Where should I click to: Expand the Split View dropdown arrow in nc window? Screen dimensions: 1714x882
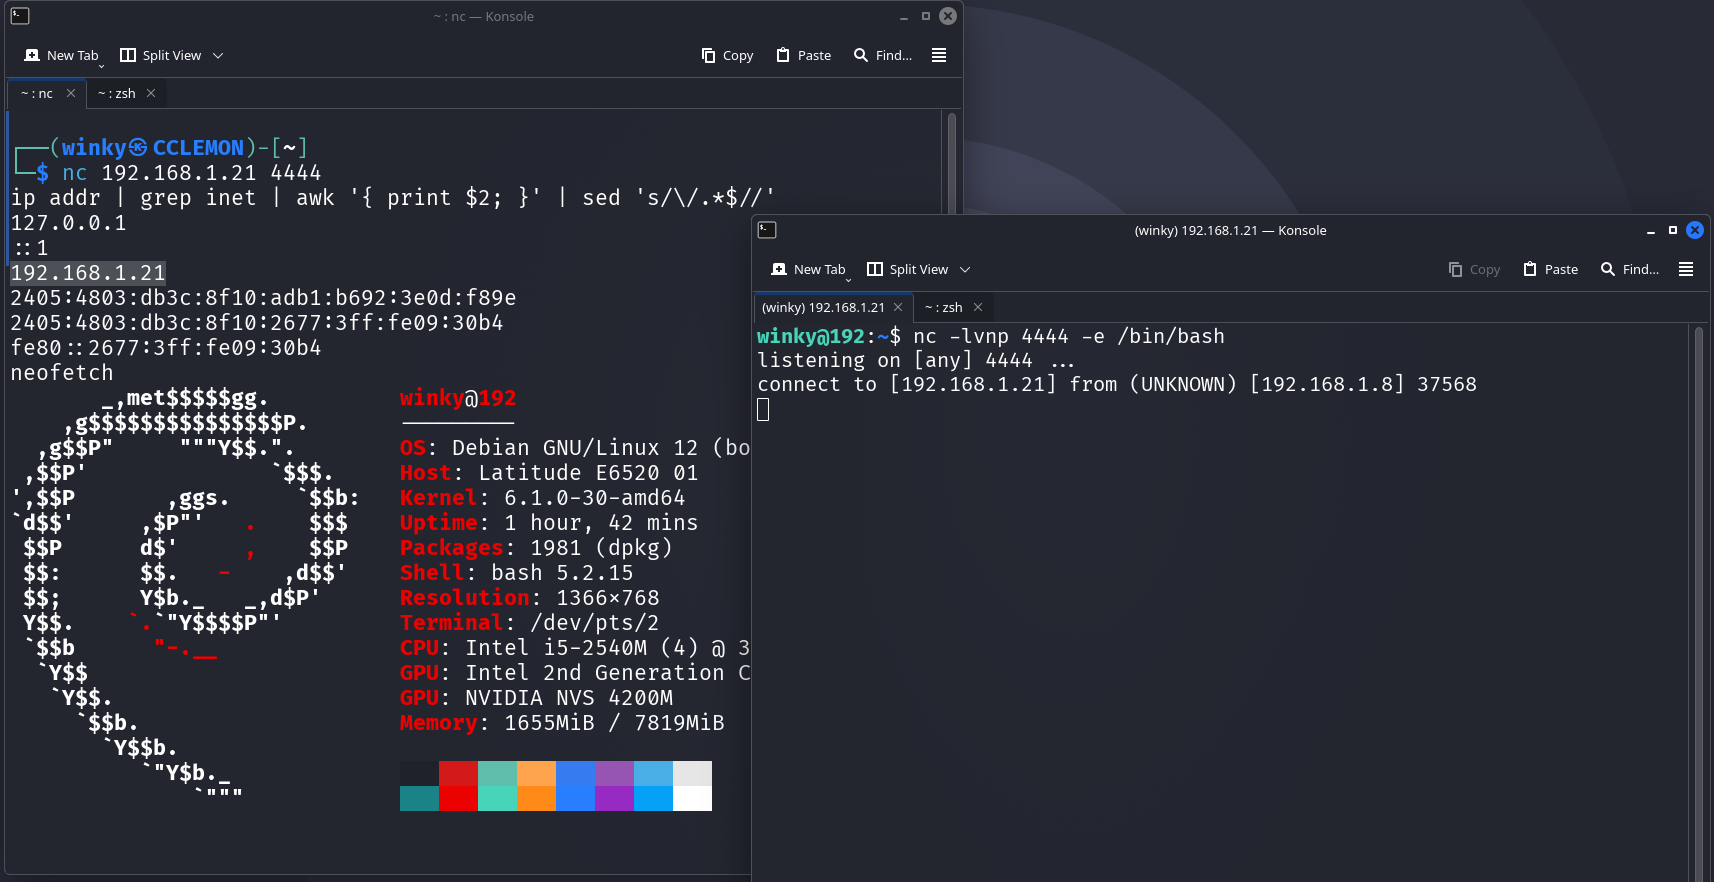(x=218, y=56)
